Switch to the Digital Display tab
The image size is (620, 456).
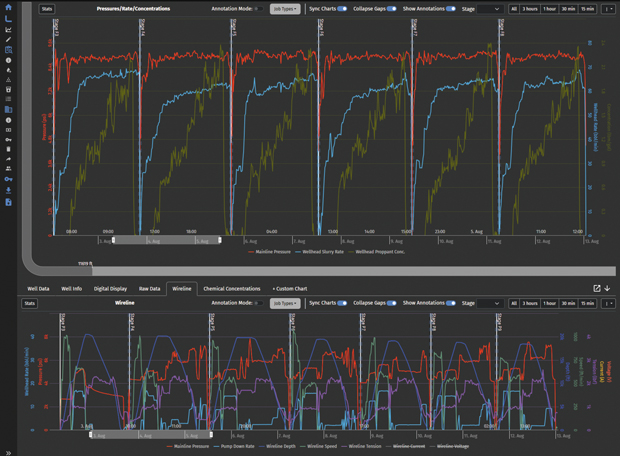tap(110, 288)
